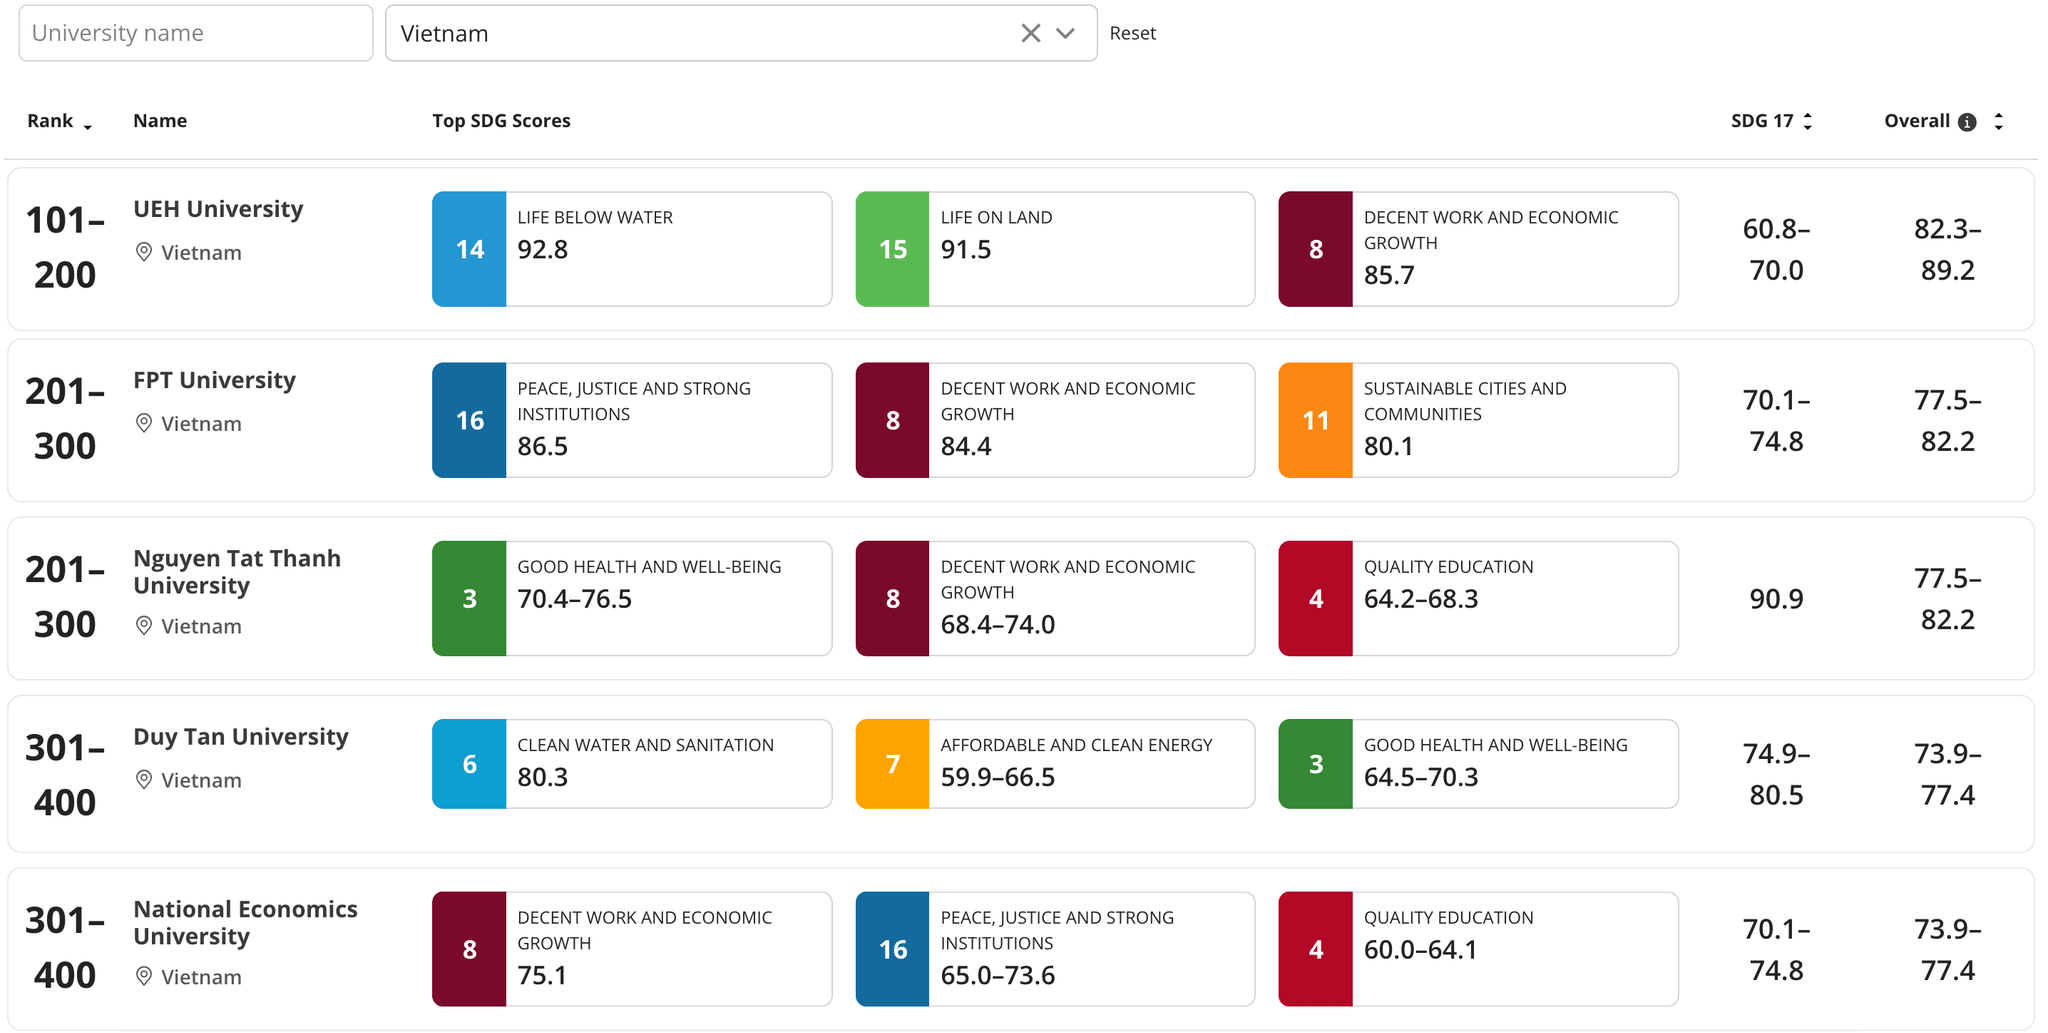Screen dimensions: 2048x1033
Task: Click FPT University's orange SDG 11 badge
Action: click(1315, 420)
